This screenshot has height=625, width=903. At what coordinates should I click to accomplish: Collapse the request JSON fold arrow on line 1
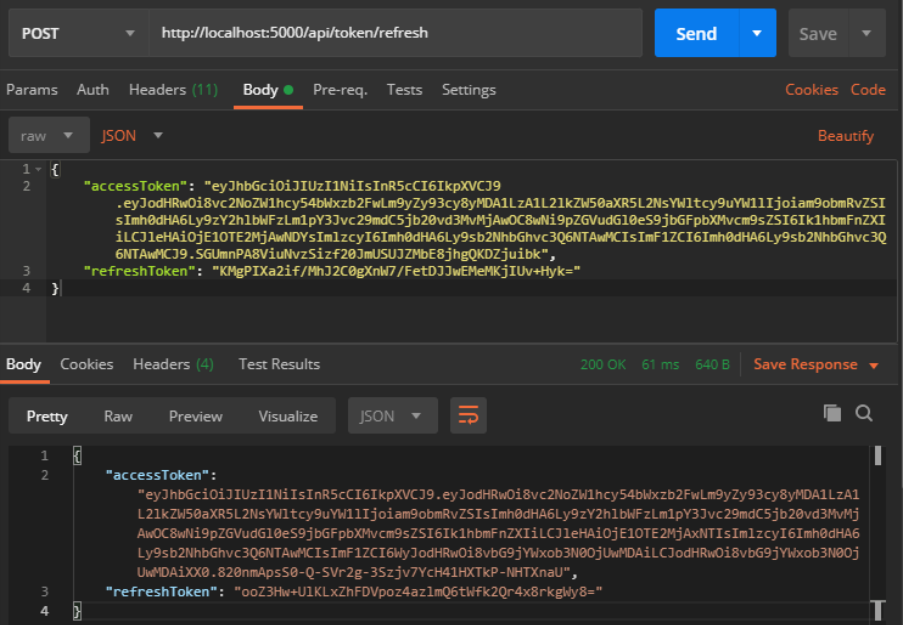pyautogui.click(x=39, y=169)
